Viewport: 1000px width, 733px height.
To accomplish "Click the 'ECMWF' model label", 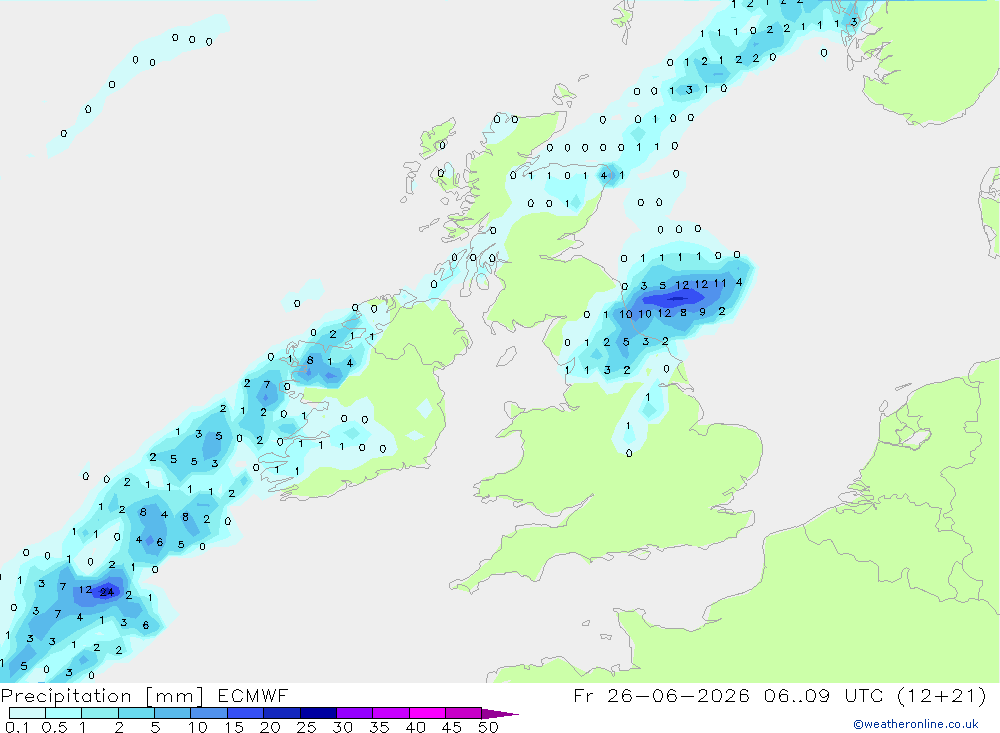I will [253, 695].
